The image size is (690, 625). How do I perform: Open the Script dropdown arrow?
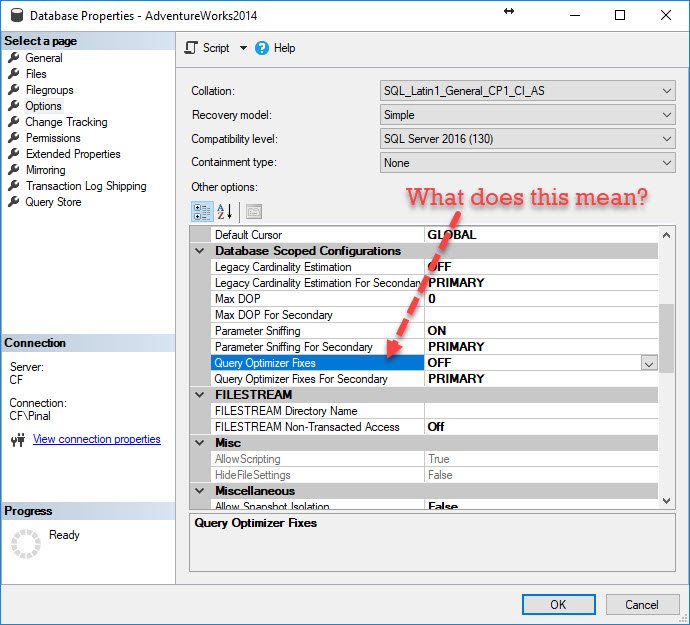tap(243, 48)
